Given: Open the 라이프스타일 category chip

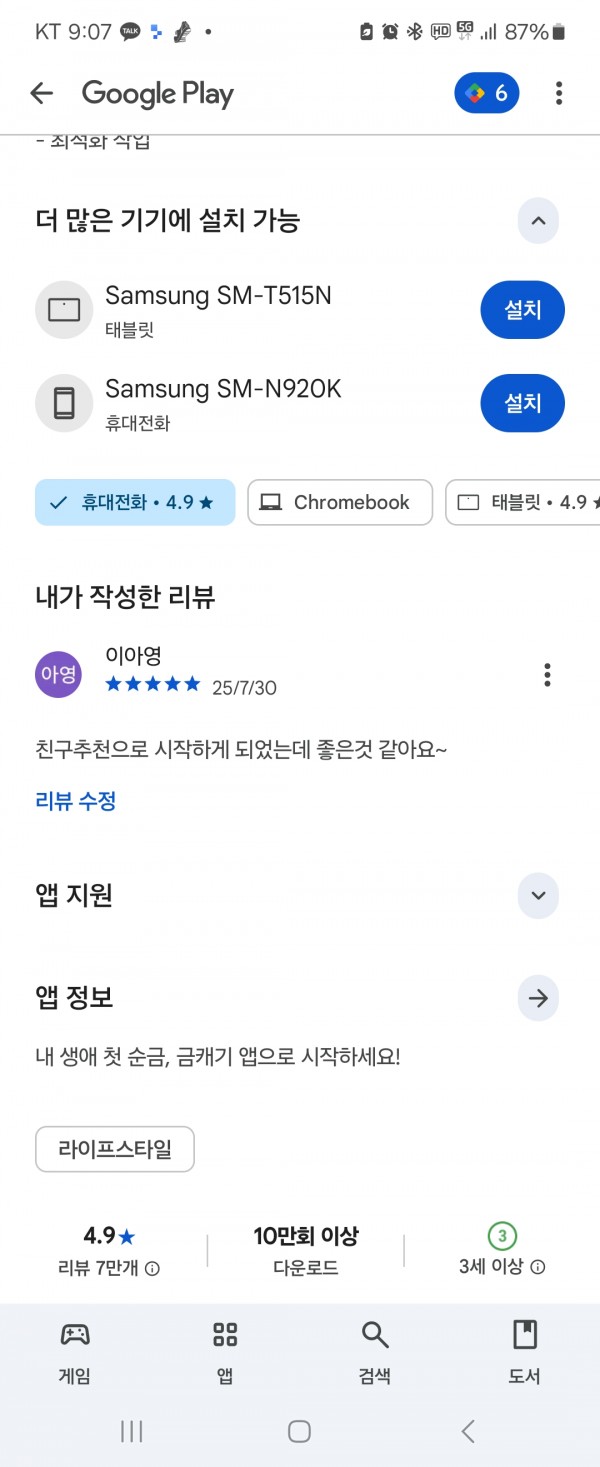Looking at the screenshot, I should tap(115, 1149).
